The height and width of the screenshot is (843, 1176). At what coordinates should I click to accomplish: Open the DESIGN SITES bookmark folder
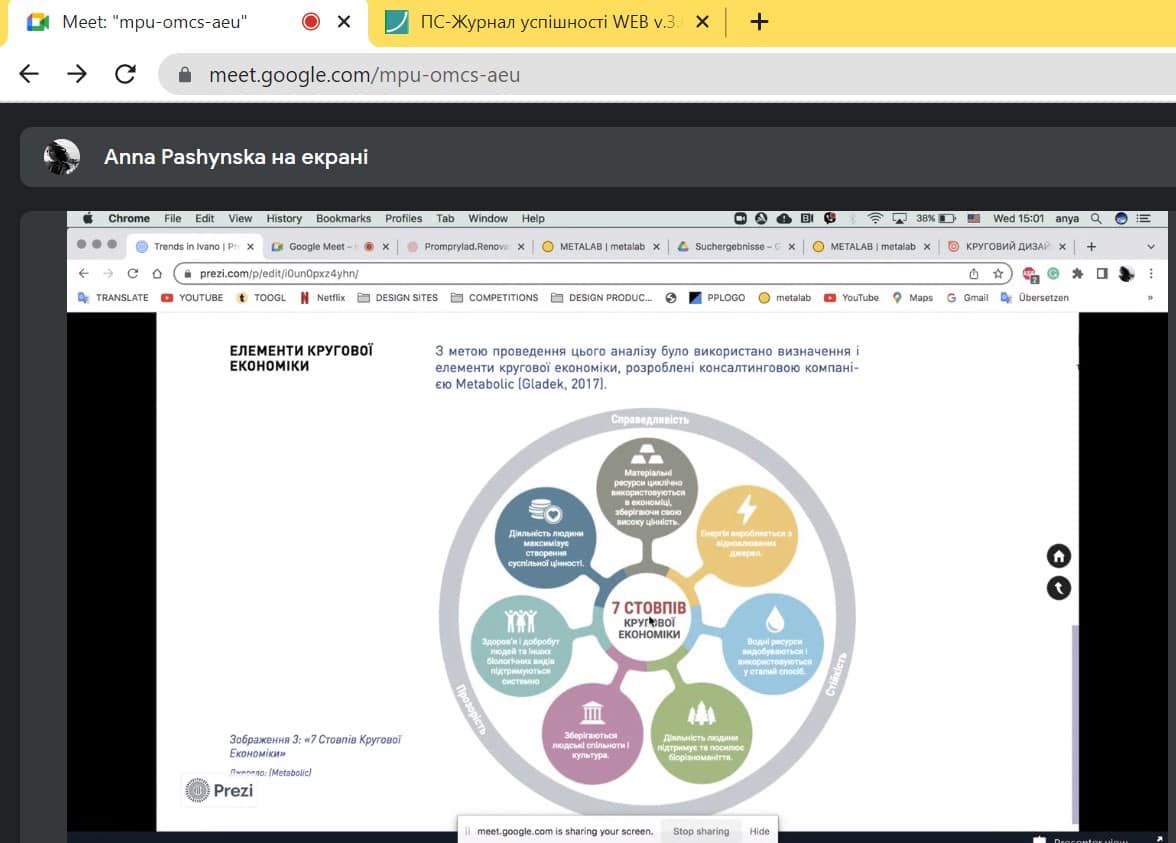coord(398,297)
